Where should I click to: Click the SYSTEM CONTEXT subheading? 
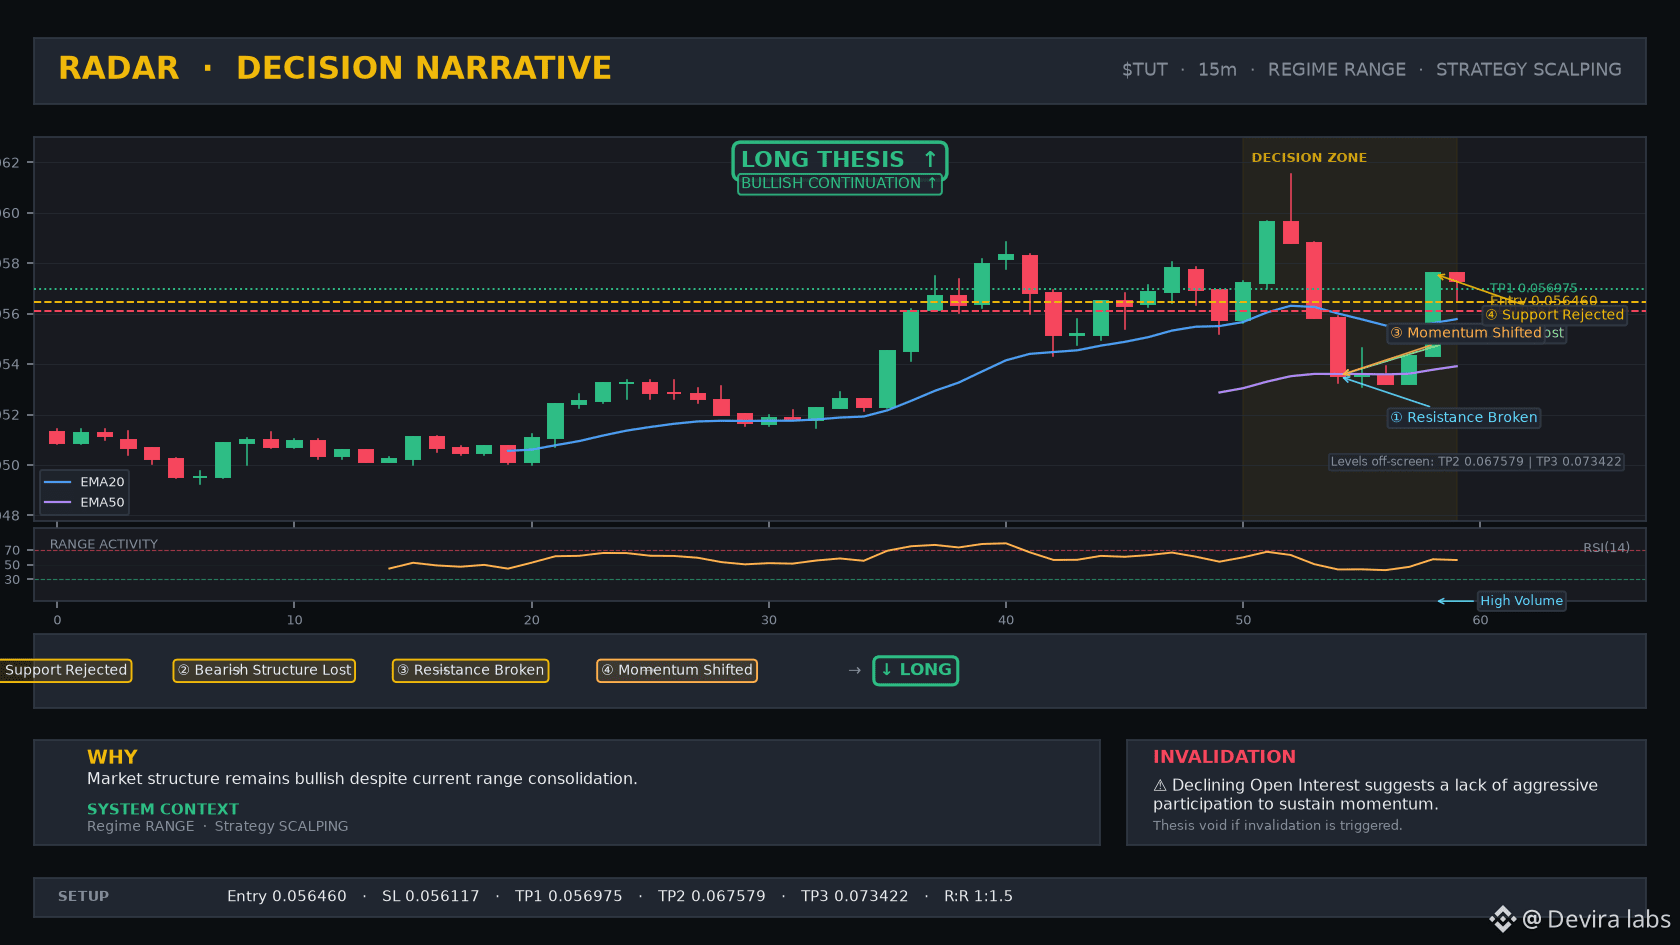pyautogui.click(x=163, y=809)
